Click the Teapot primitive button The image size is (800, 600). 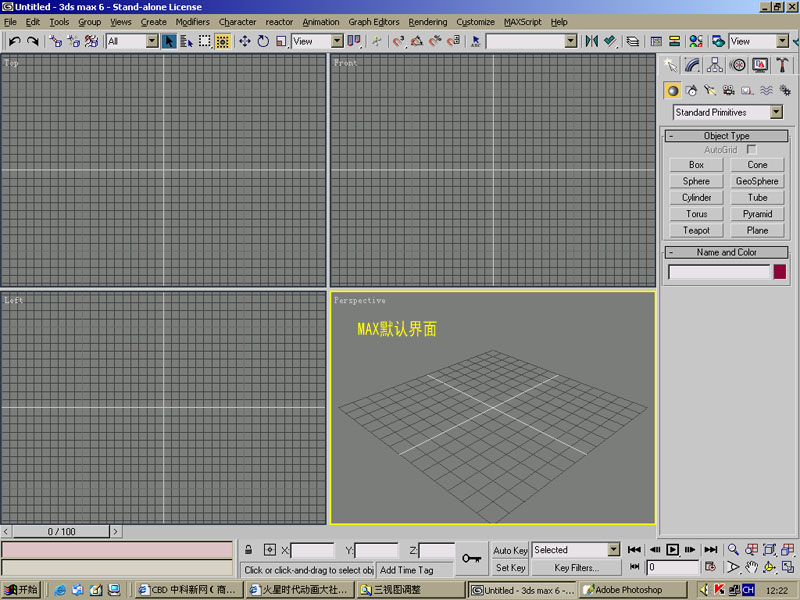[696, 230]
